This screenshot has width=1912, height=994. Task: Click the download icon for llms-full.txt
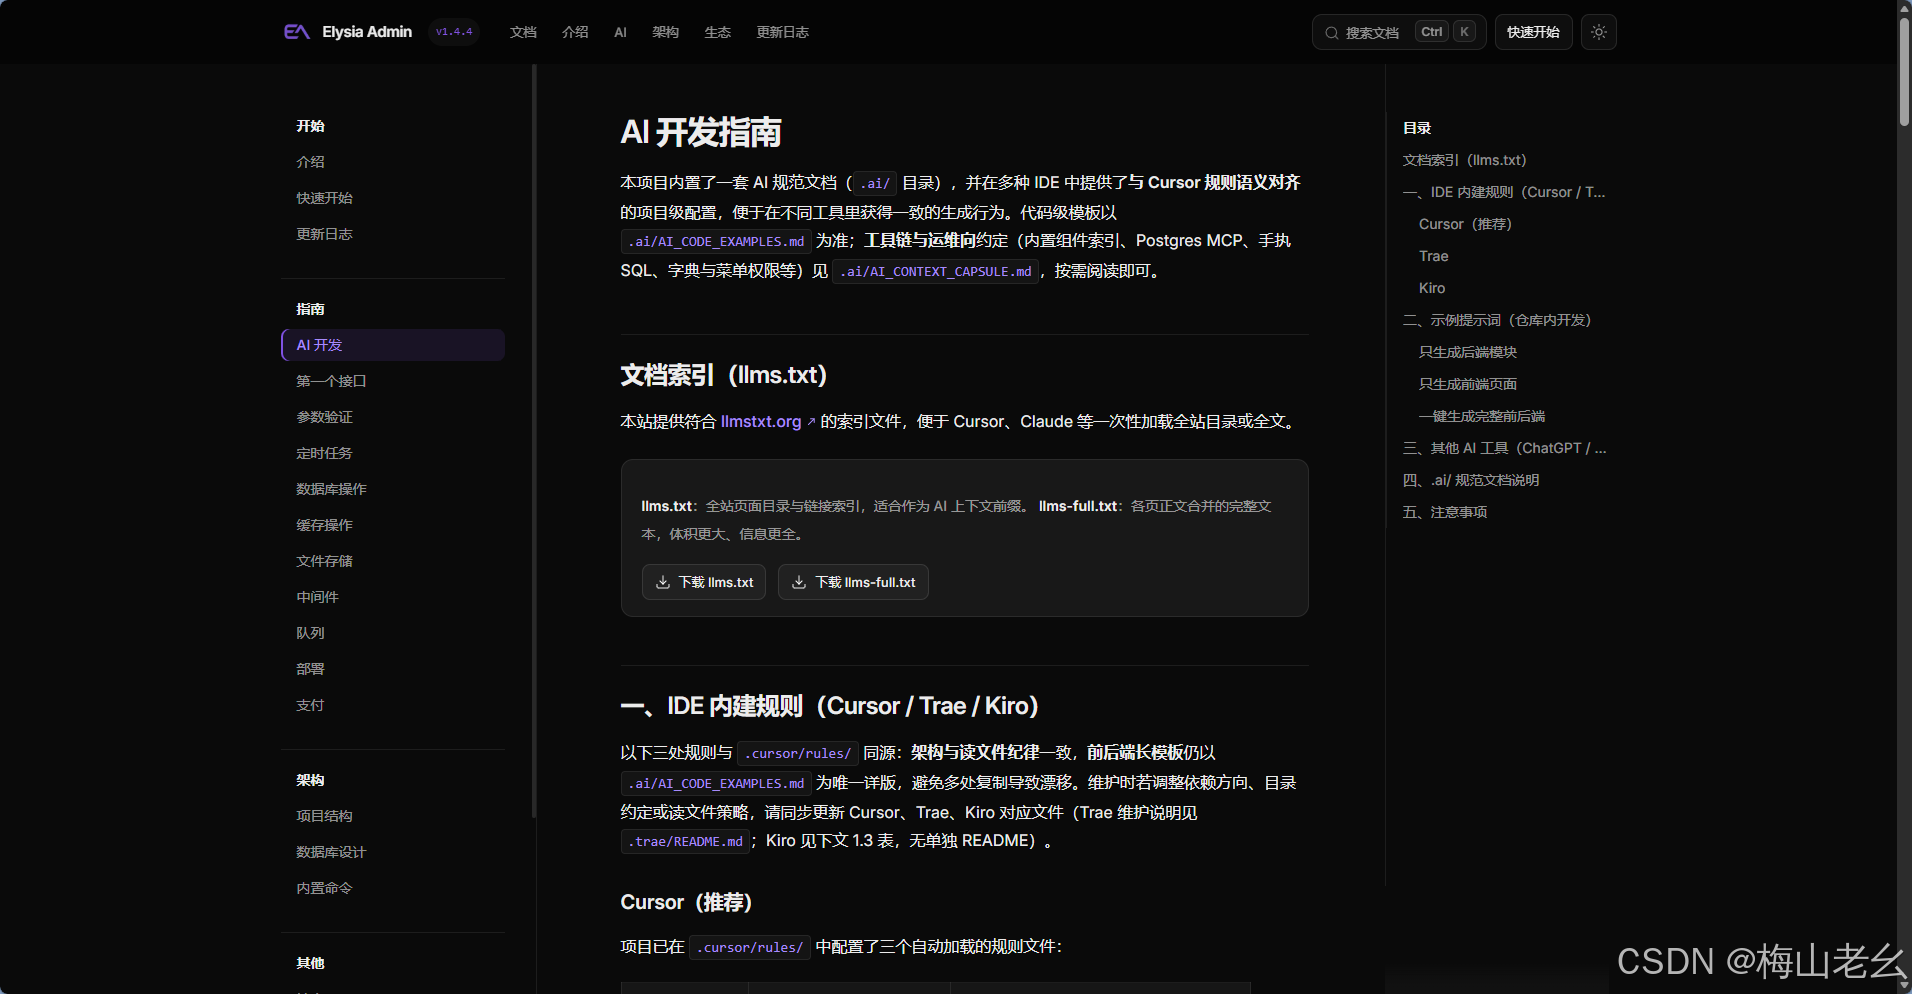tap(799, 582)
